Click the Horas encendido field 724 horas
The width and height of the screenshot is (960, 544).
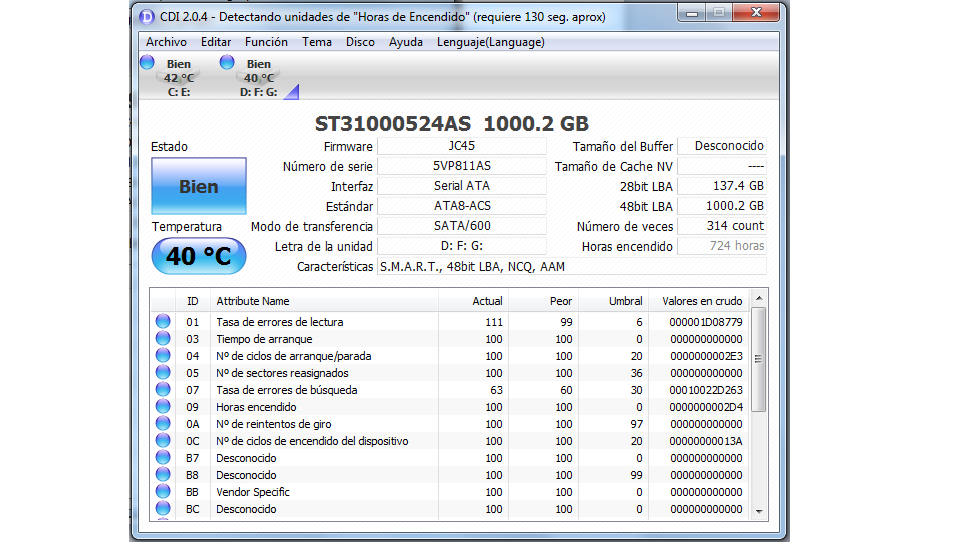click(722, 246)
